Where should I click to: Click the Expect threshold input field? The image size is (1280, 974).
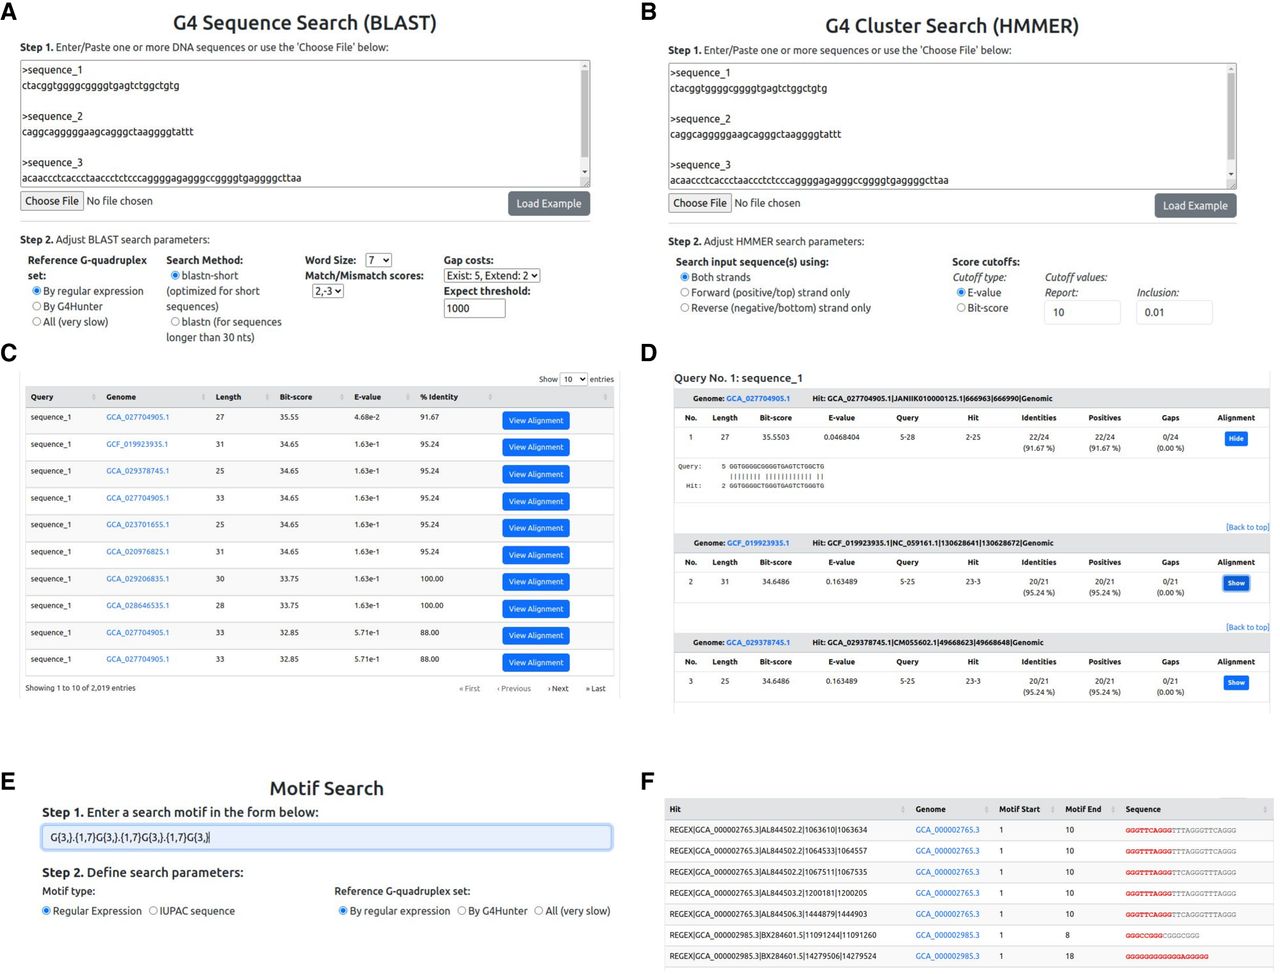pyautogui.click(x=474, y=308)
